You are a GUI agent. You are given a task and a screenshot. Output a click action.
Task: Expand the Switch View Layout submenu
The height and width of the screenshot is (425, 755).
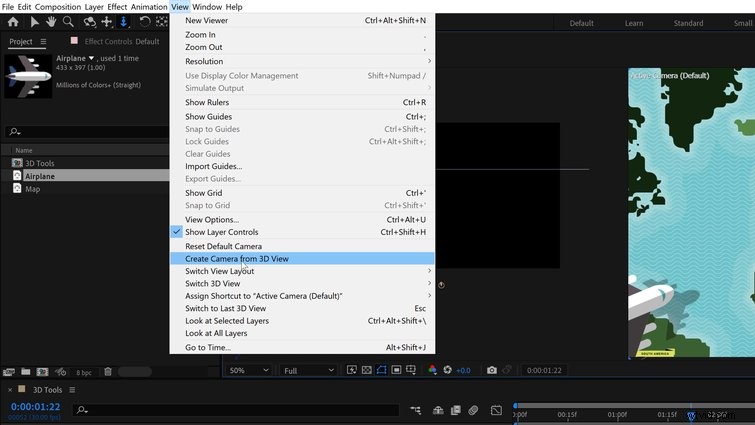[x=302, y=271]
